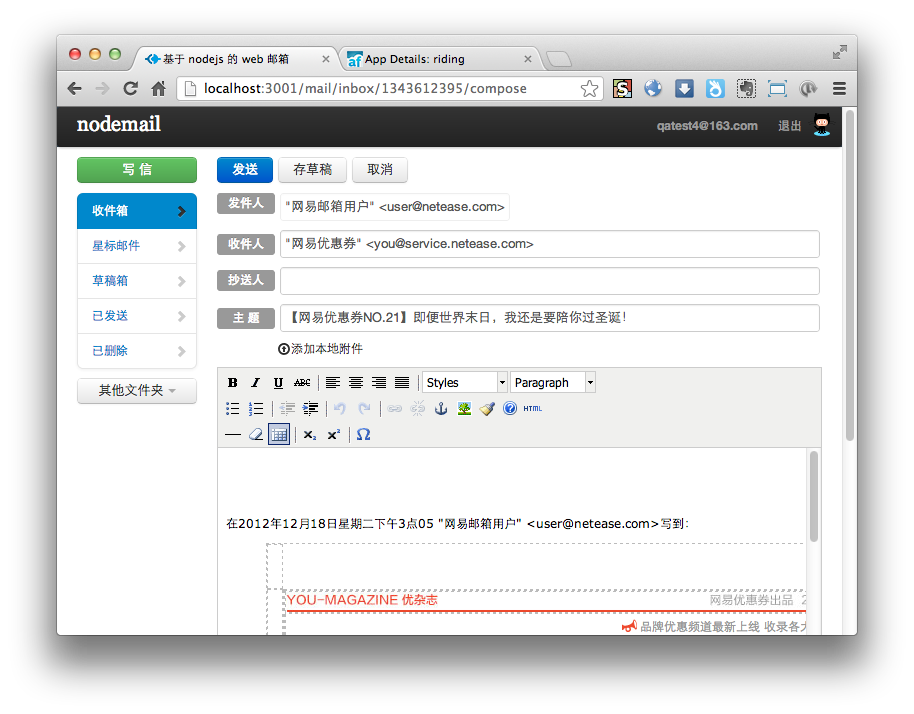Open browser home page icon

[159, 89]
